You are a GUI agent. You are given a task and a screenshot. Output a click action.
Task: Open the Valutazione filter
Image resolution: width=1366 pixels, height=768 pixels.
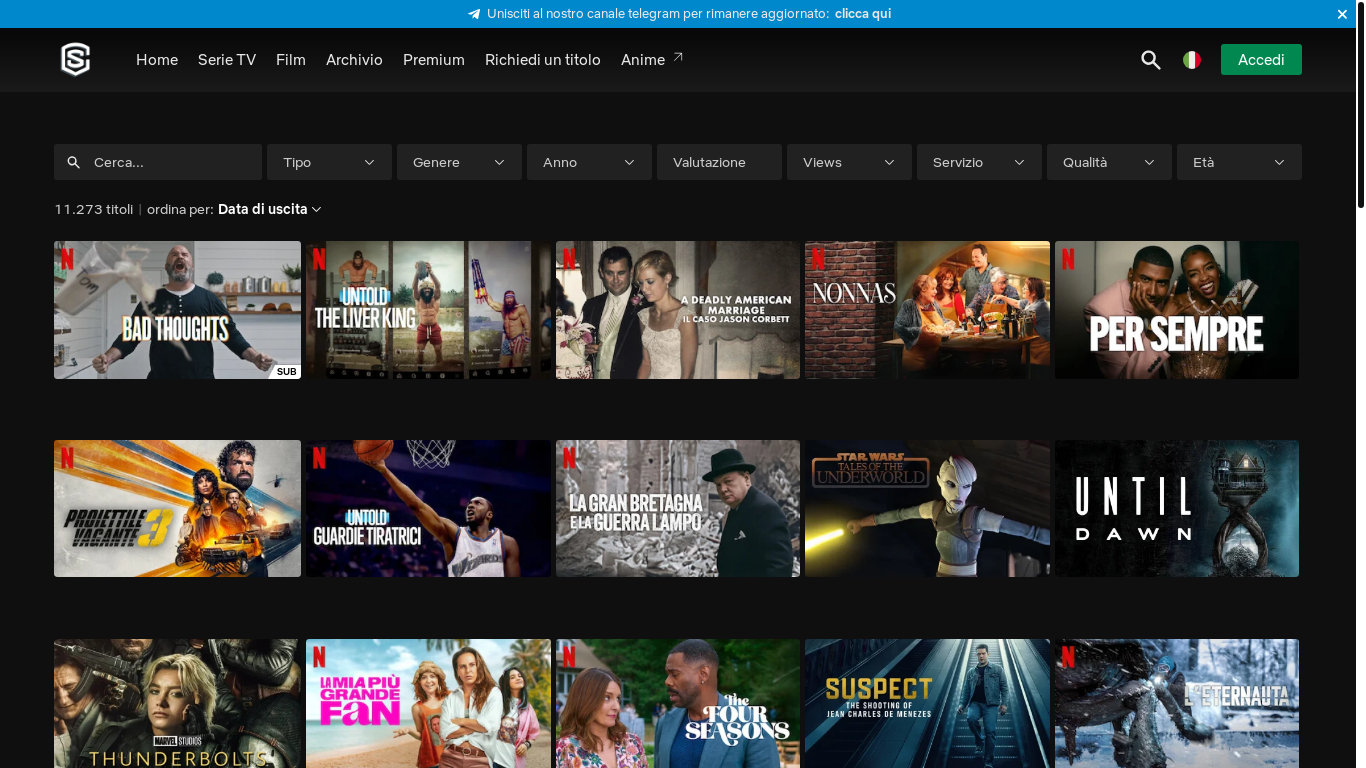pos(719,162)
